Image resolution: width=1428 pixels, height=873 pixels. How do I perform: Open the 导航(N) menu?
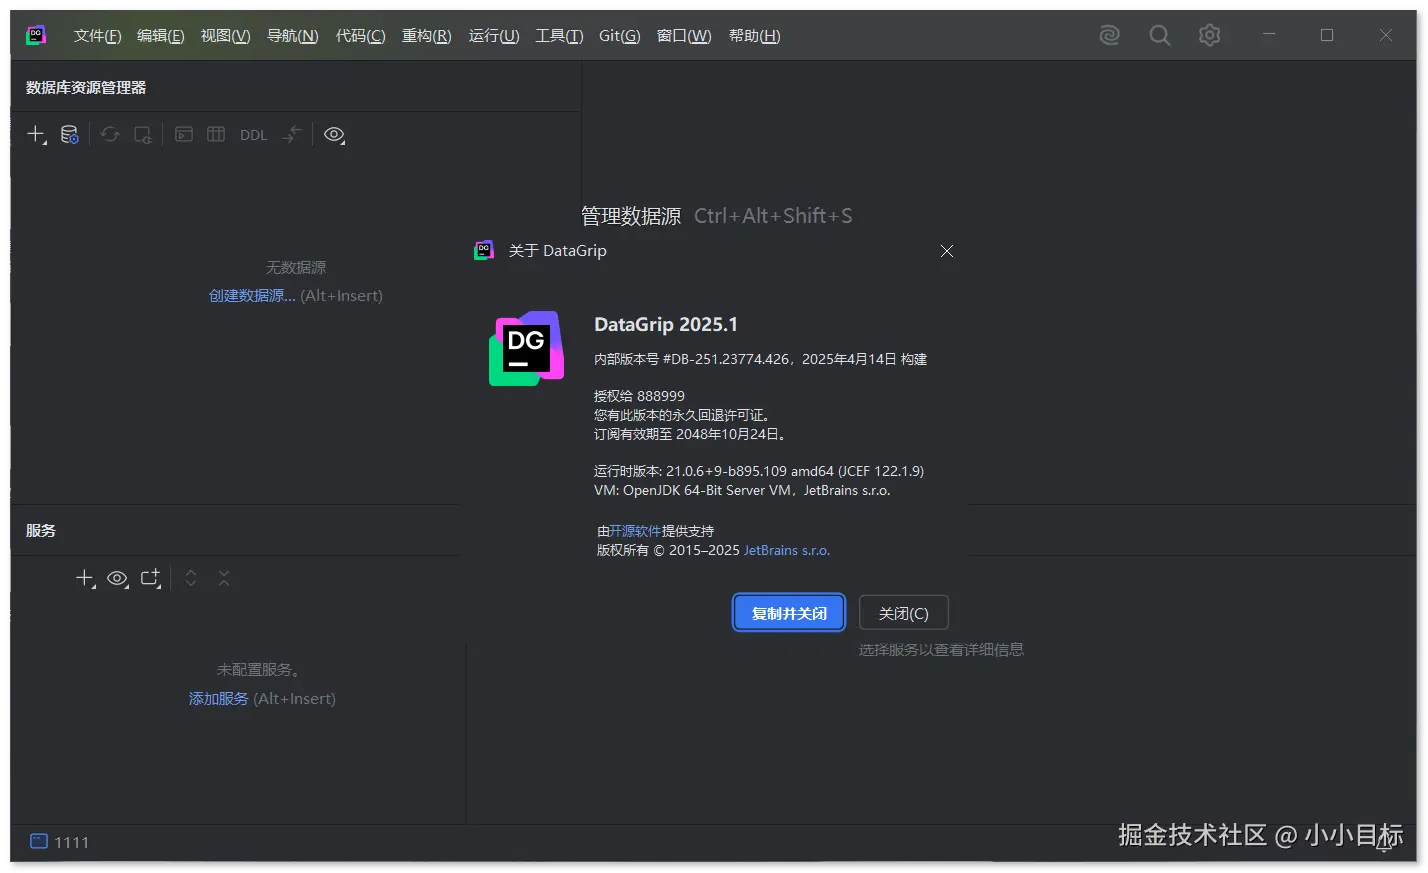(292, 36)
